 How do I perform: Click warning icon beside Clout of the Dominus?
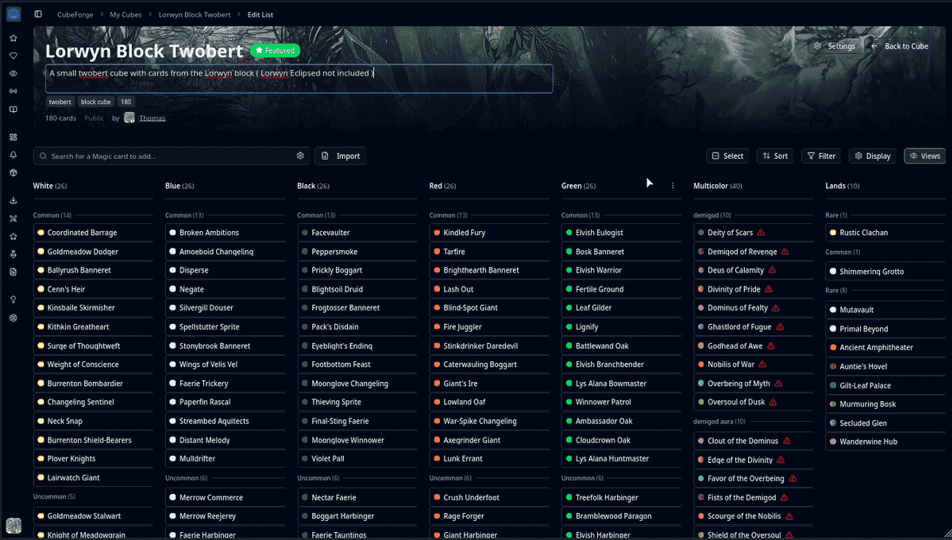pos(786,441)
